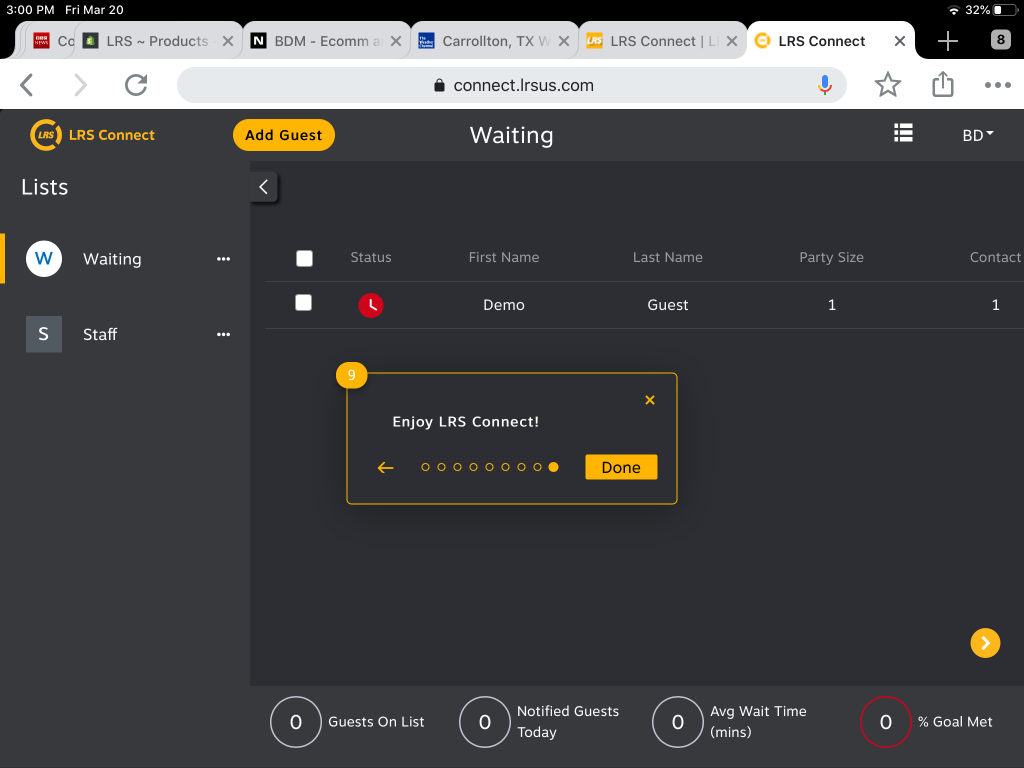1024x768 pixels.
Task: Open the Staff list options menu
Action: point(222,334)
